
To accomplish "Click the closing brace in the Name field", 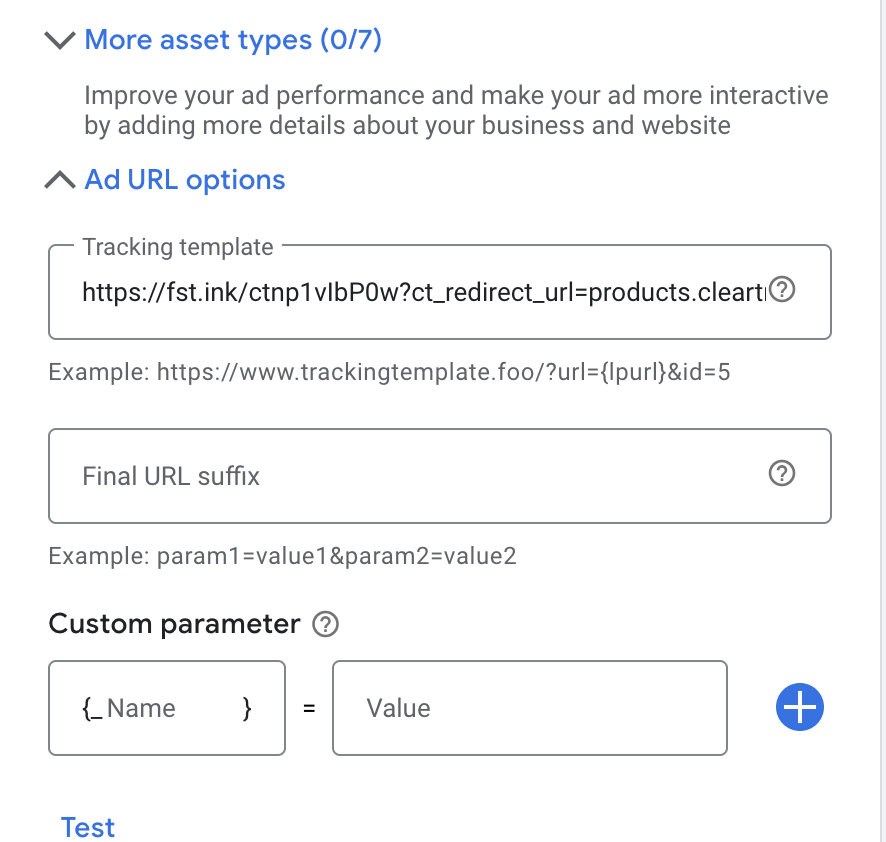I will point(247,708).
